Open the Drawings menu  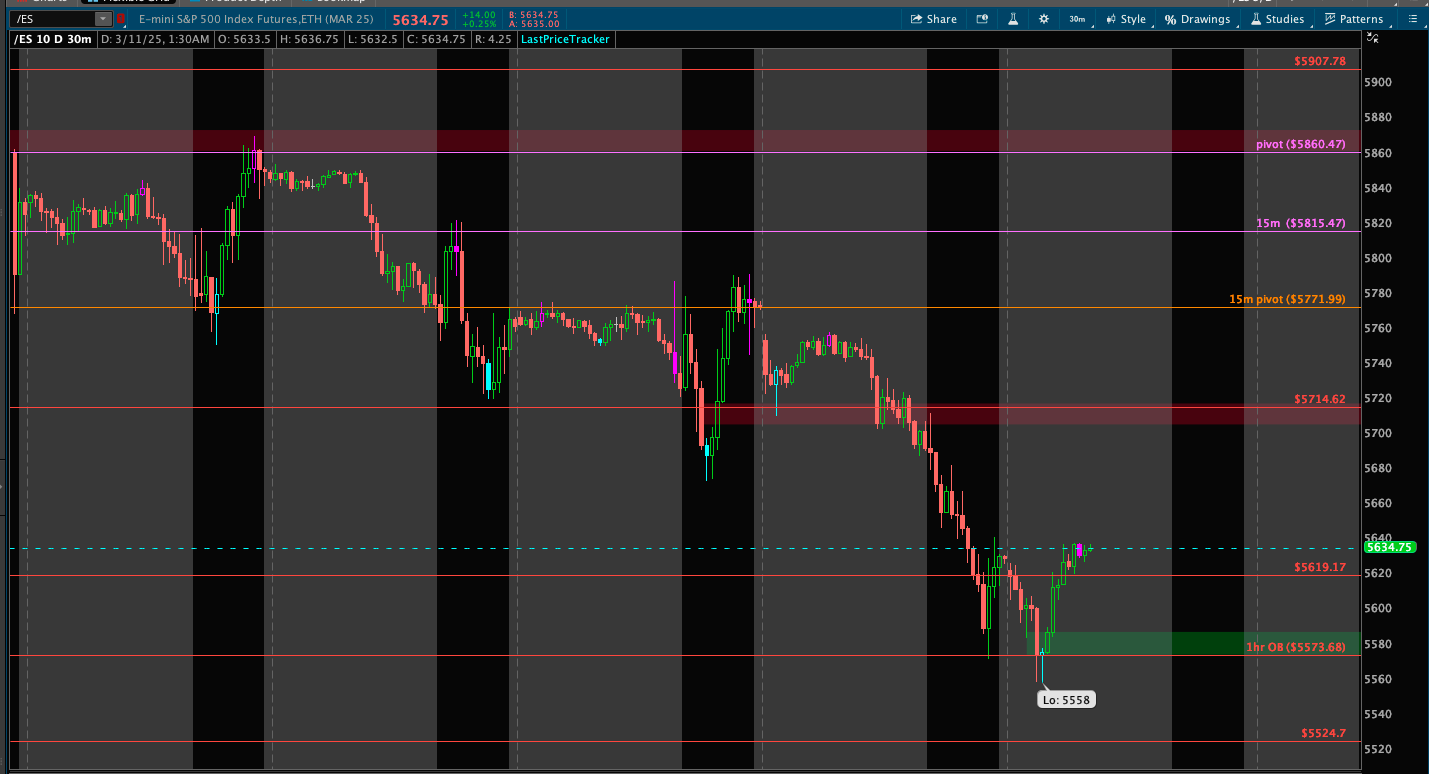pyautogui.click(x=1198, y=19)
